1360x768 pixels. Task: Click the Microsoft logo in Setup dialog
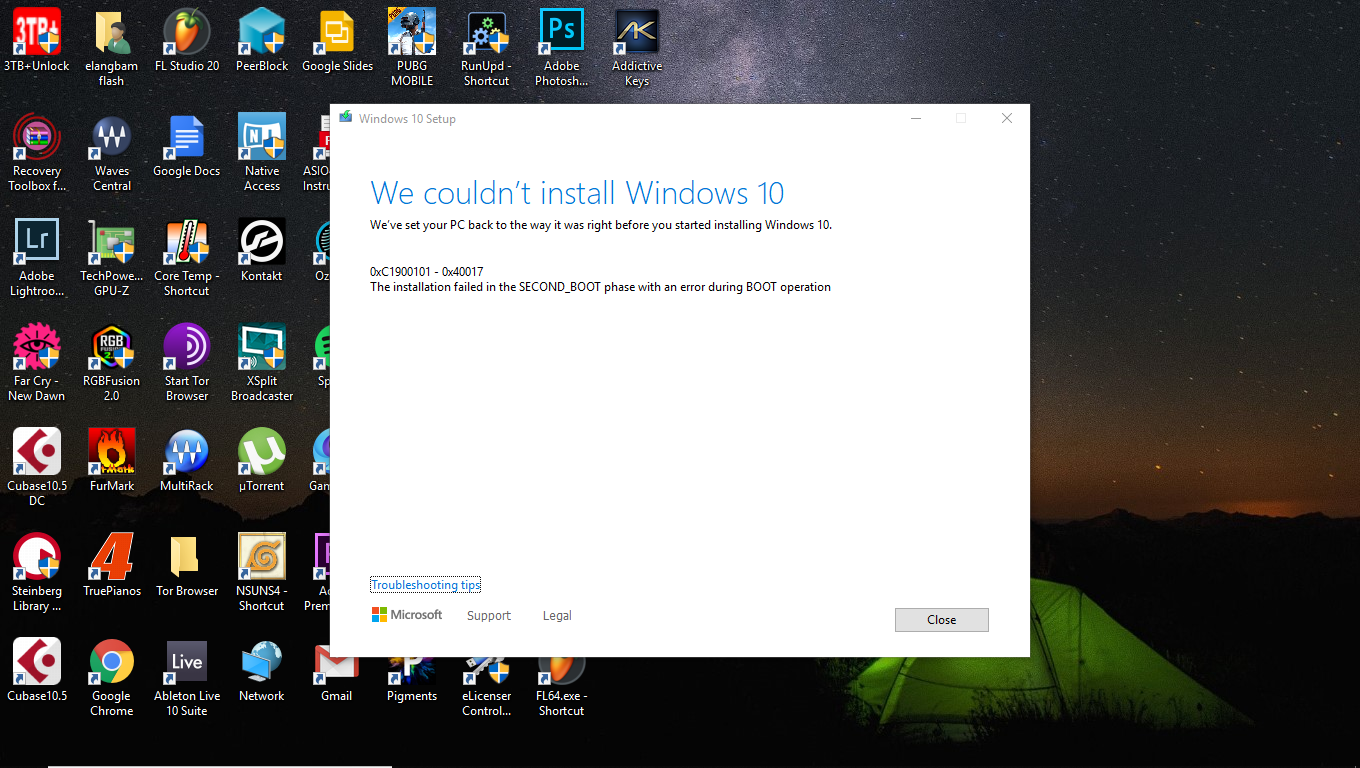point(407,615)
